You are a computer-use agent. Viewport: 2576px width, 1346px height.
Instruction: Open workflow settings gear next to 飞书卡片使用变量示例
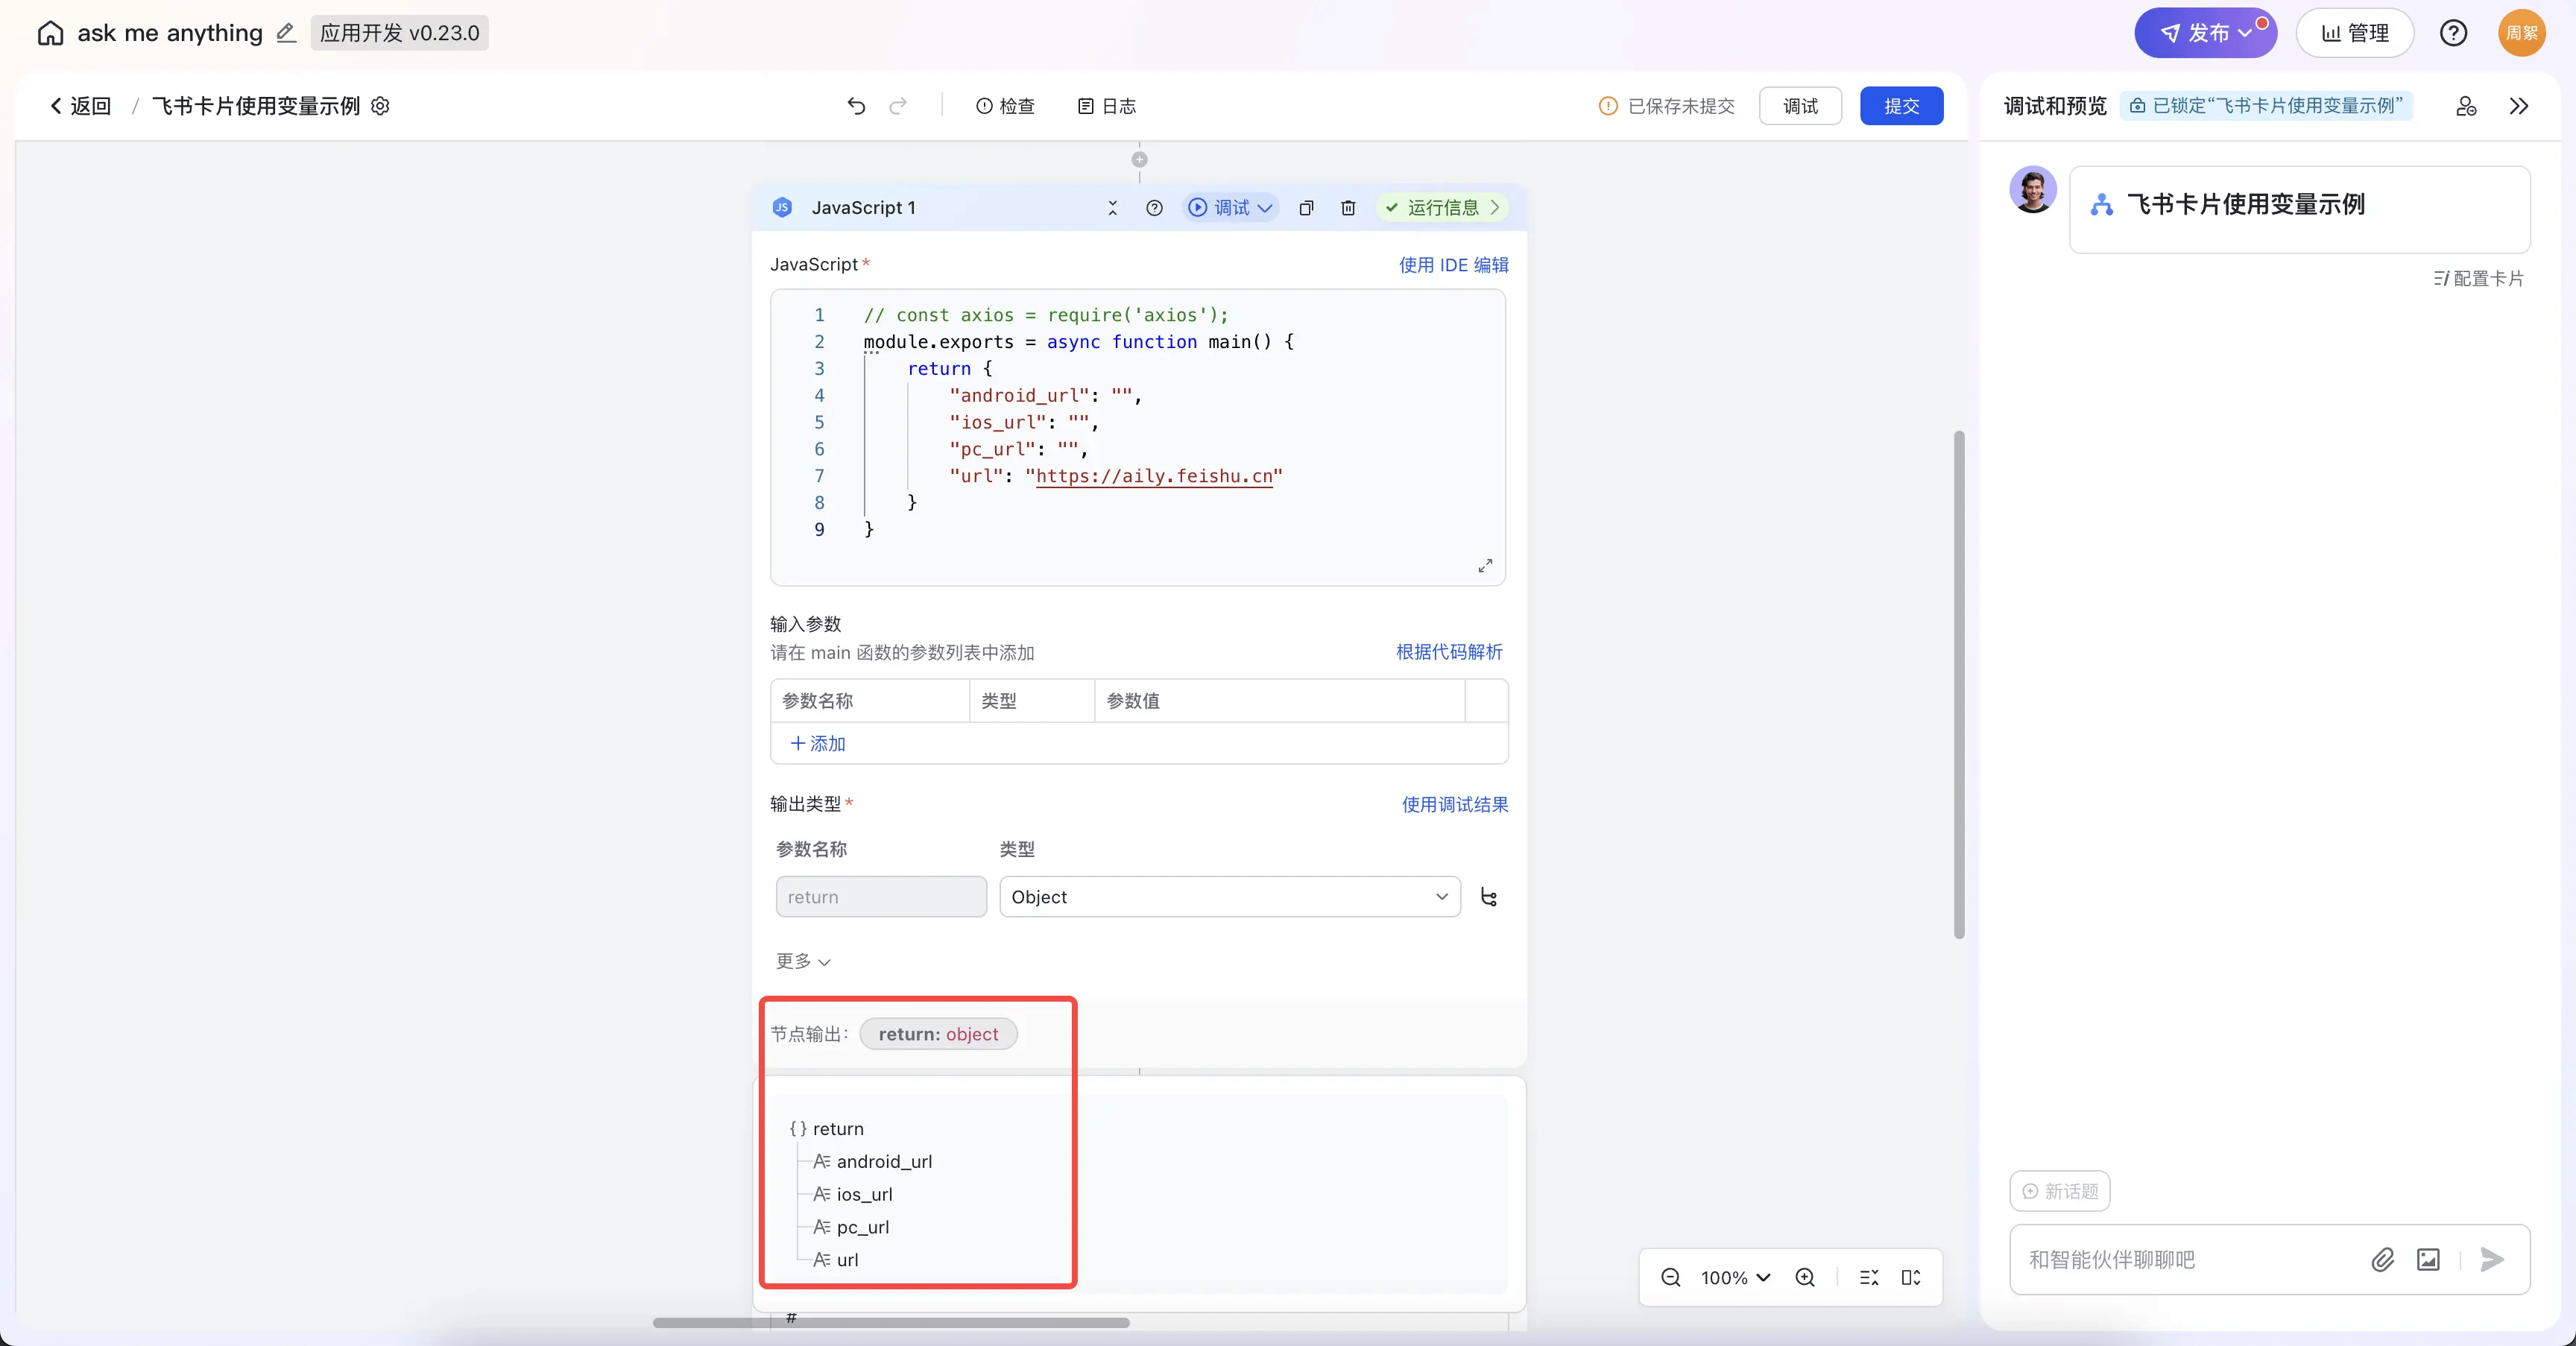click(x=380, y=106)
